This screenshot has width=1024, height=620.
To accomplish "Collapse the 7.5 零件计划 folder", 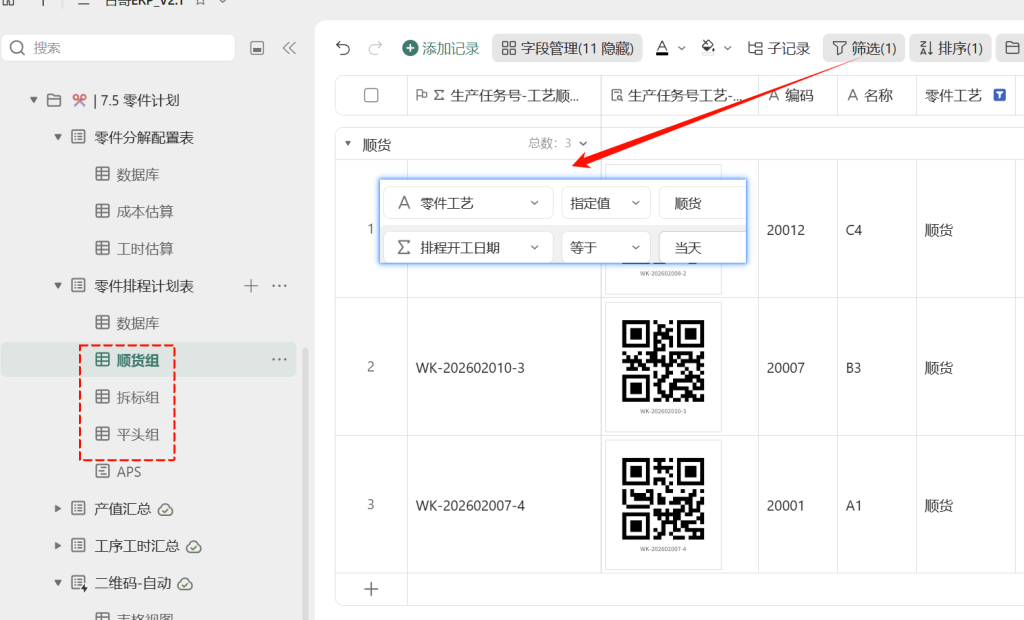I will (33, 100).
